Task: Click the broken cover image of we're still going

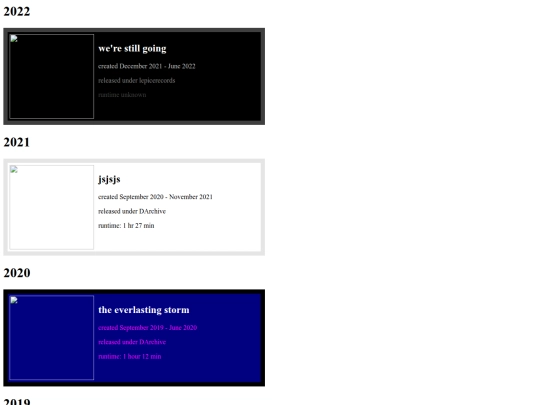Action: point(52,76)
